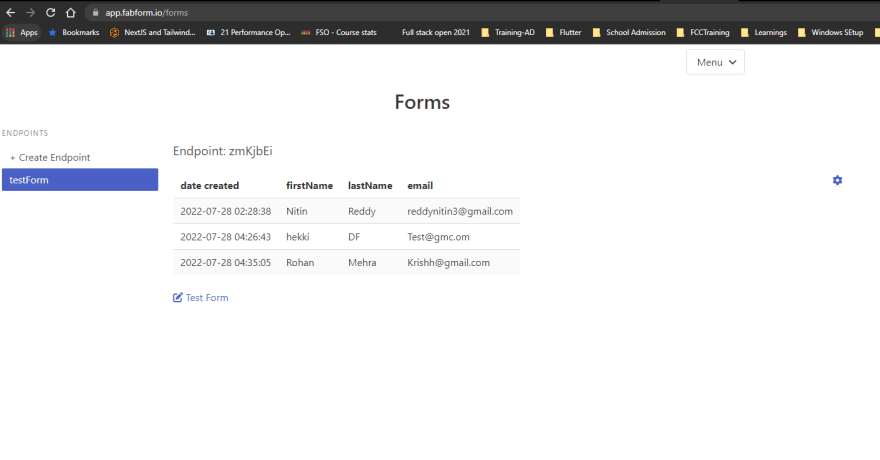The width and height of the screenshot is (880, 460).
Task: Click the Endpoint: zmKjbEi heading
Action: click(222, 151)
